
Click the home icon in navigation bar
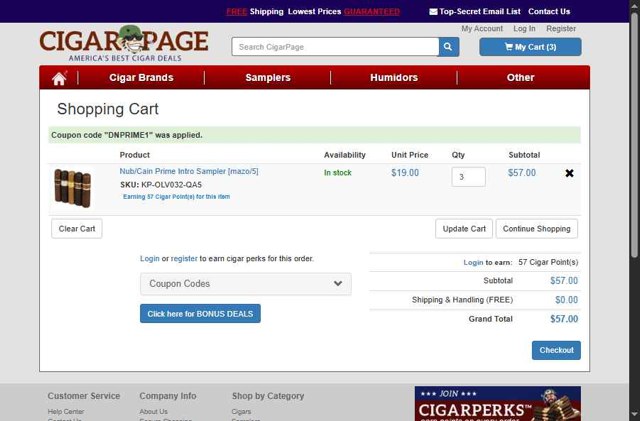[x=59, y=78]
